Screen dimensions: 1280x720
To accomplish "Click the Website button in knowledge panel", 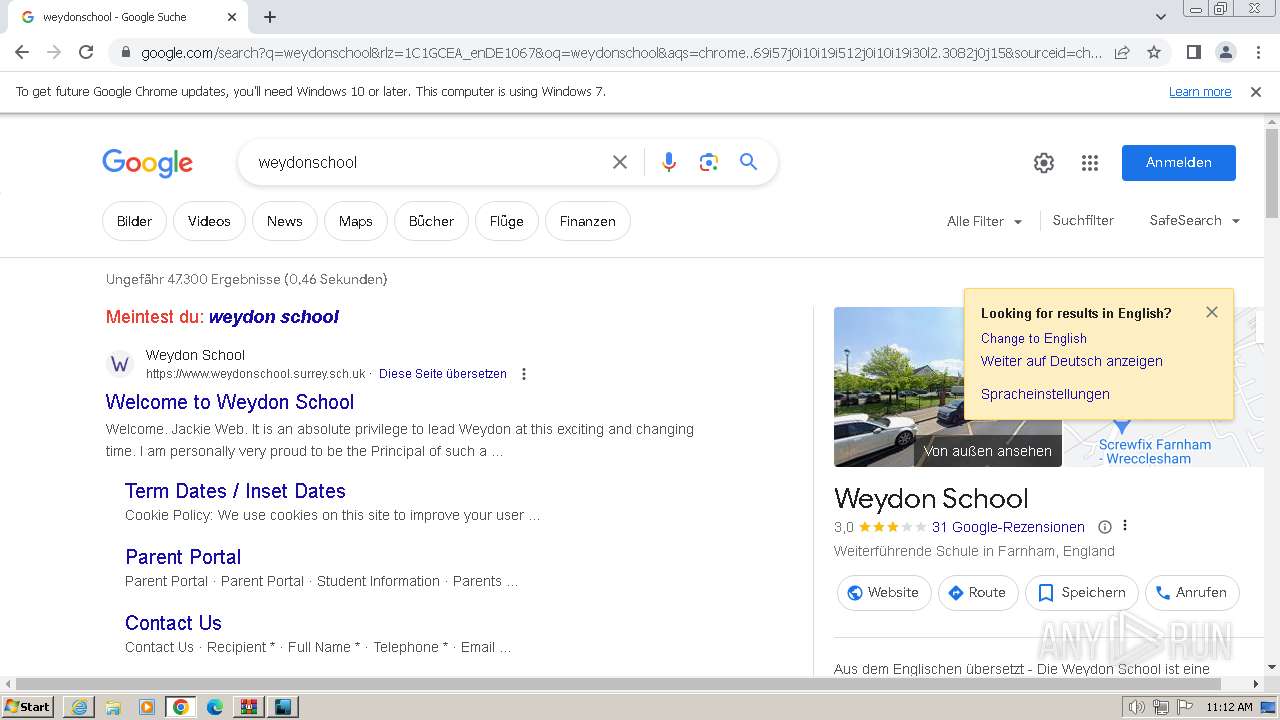I will pos(884,593).
